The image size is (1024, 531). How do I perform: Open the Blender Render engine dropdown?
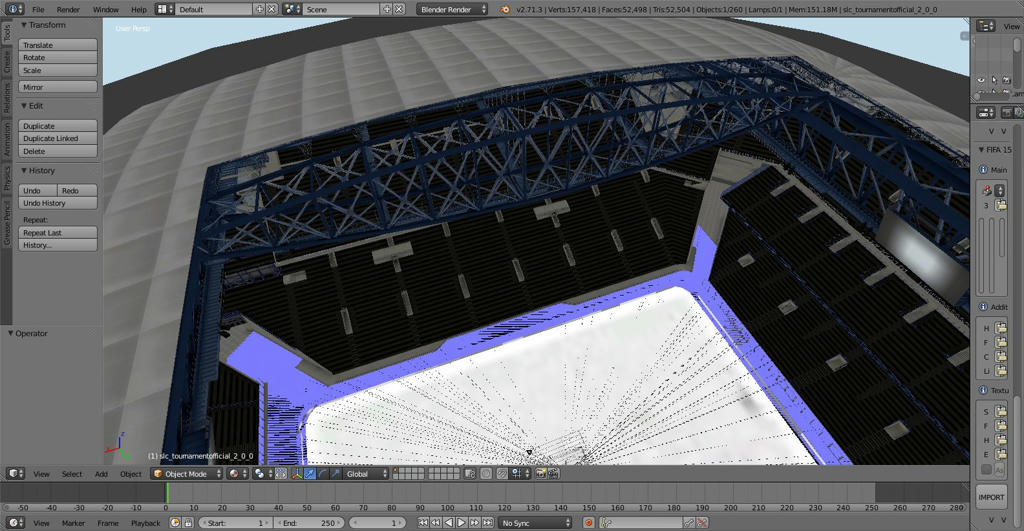pos(452,9)
